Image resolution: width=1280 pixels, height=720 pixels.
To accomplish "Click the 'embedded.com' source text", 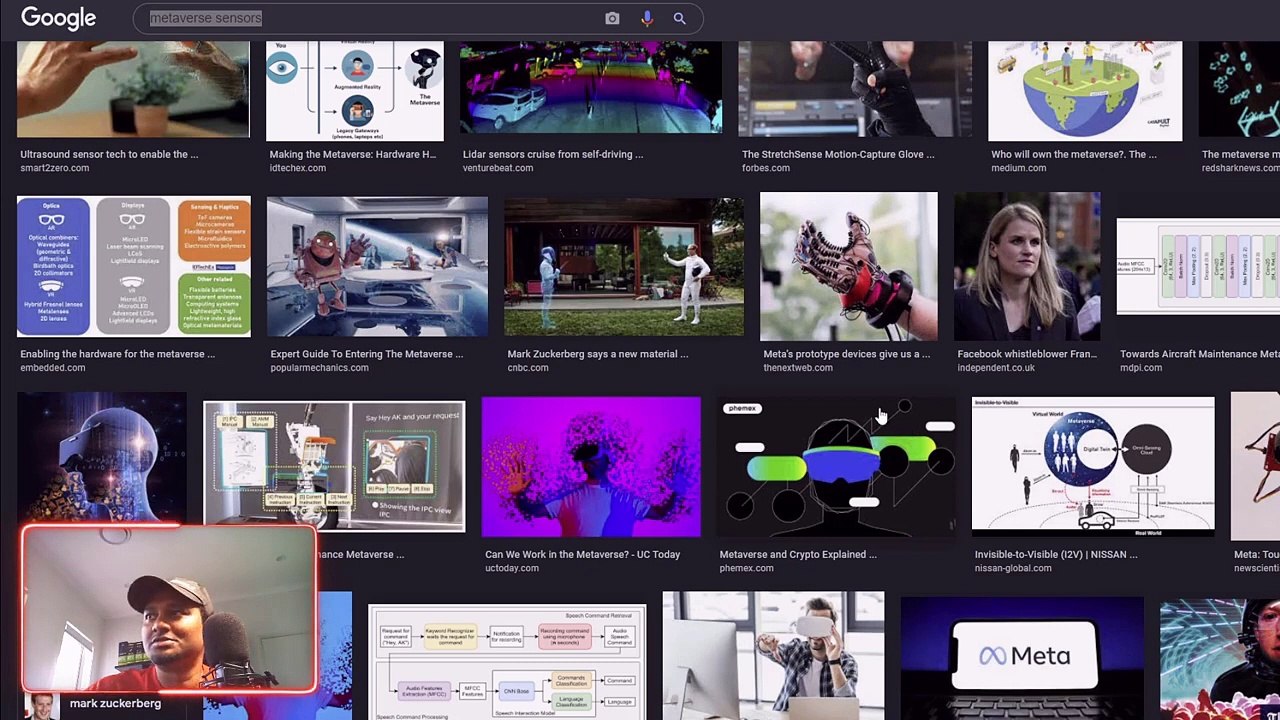I will point(53,368).
